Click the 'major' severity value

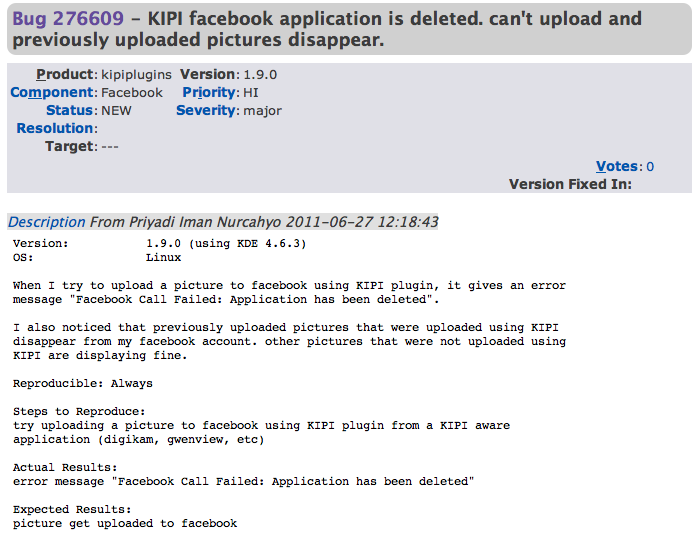point(262,111)
